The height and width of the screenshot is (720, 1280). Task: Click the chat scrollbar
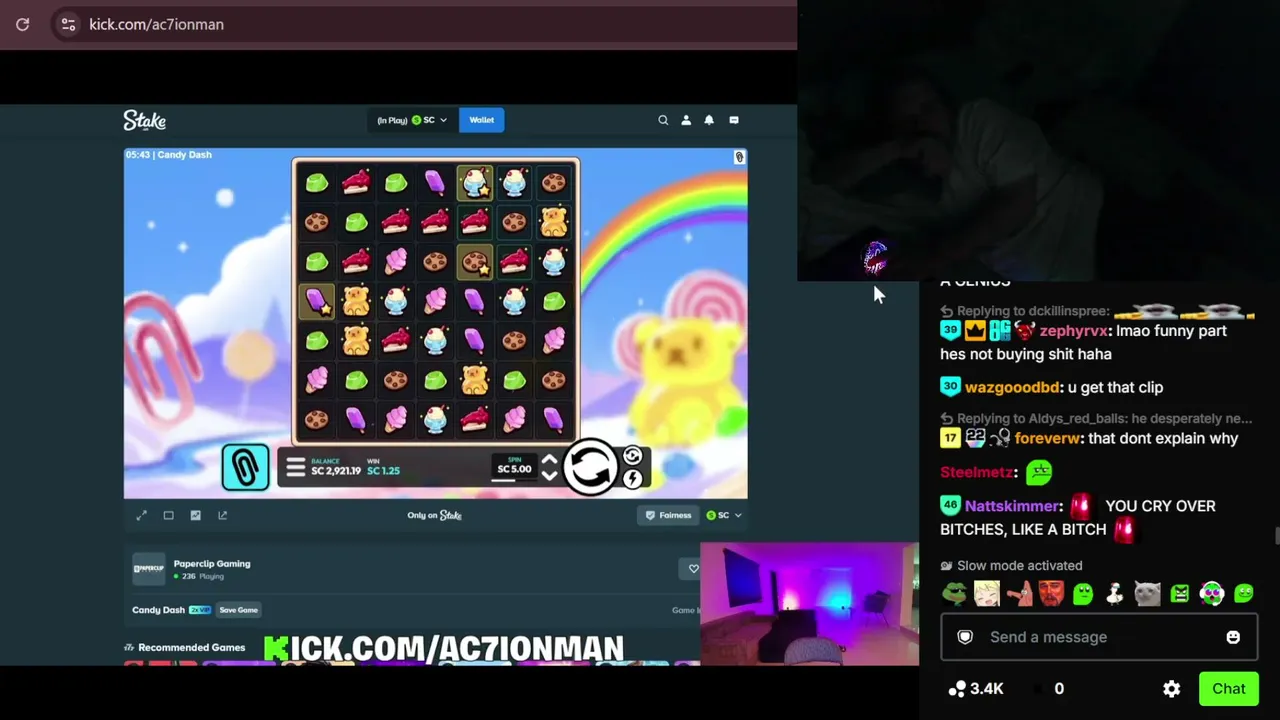[1277, 536]
